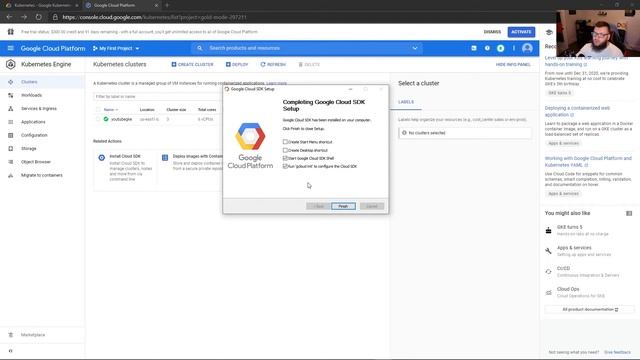Click the Migrate to containers icon
The width and height of the screenshot is (640, 360).
pyautogui.click(x=11, y=175)
